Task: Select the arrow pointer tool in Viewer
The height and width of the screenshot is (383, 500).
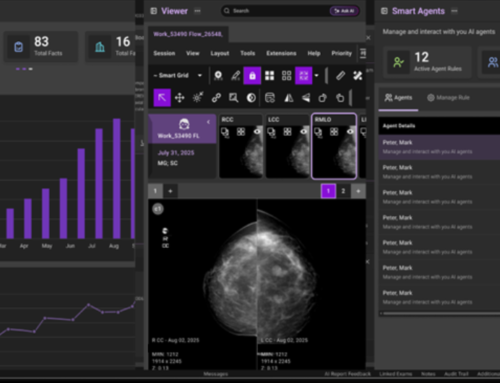Action: (x=162, y=98)
